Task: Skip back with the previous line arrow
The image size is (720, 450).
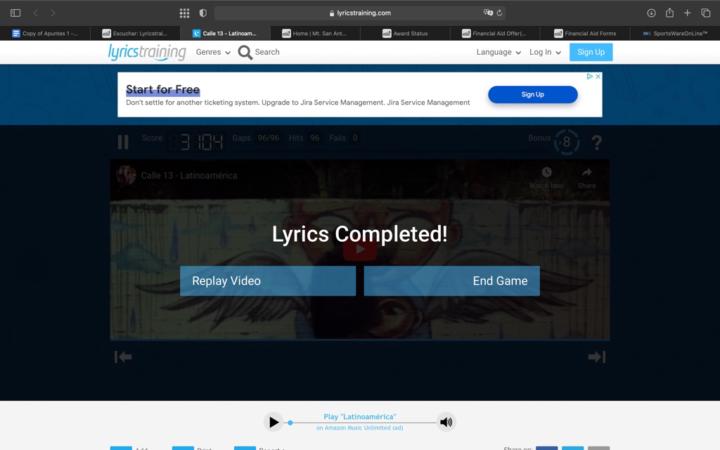Action: coord(123,357)
